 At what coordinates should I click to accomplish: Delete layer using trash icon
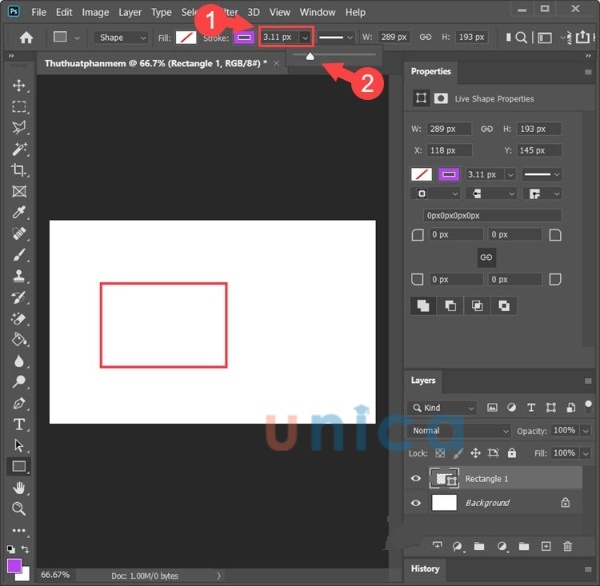pos(568,546)
